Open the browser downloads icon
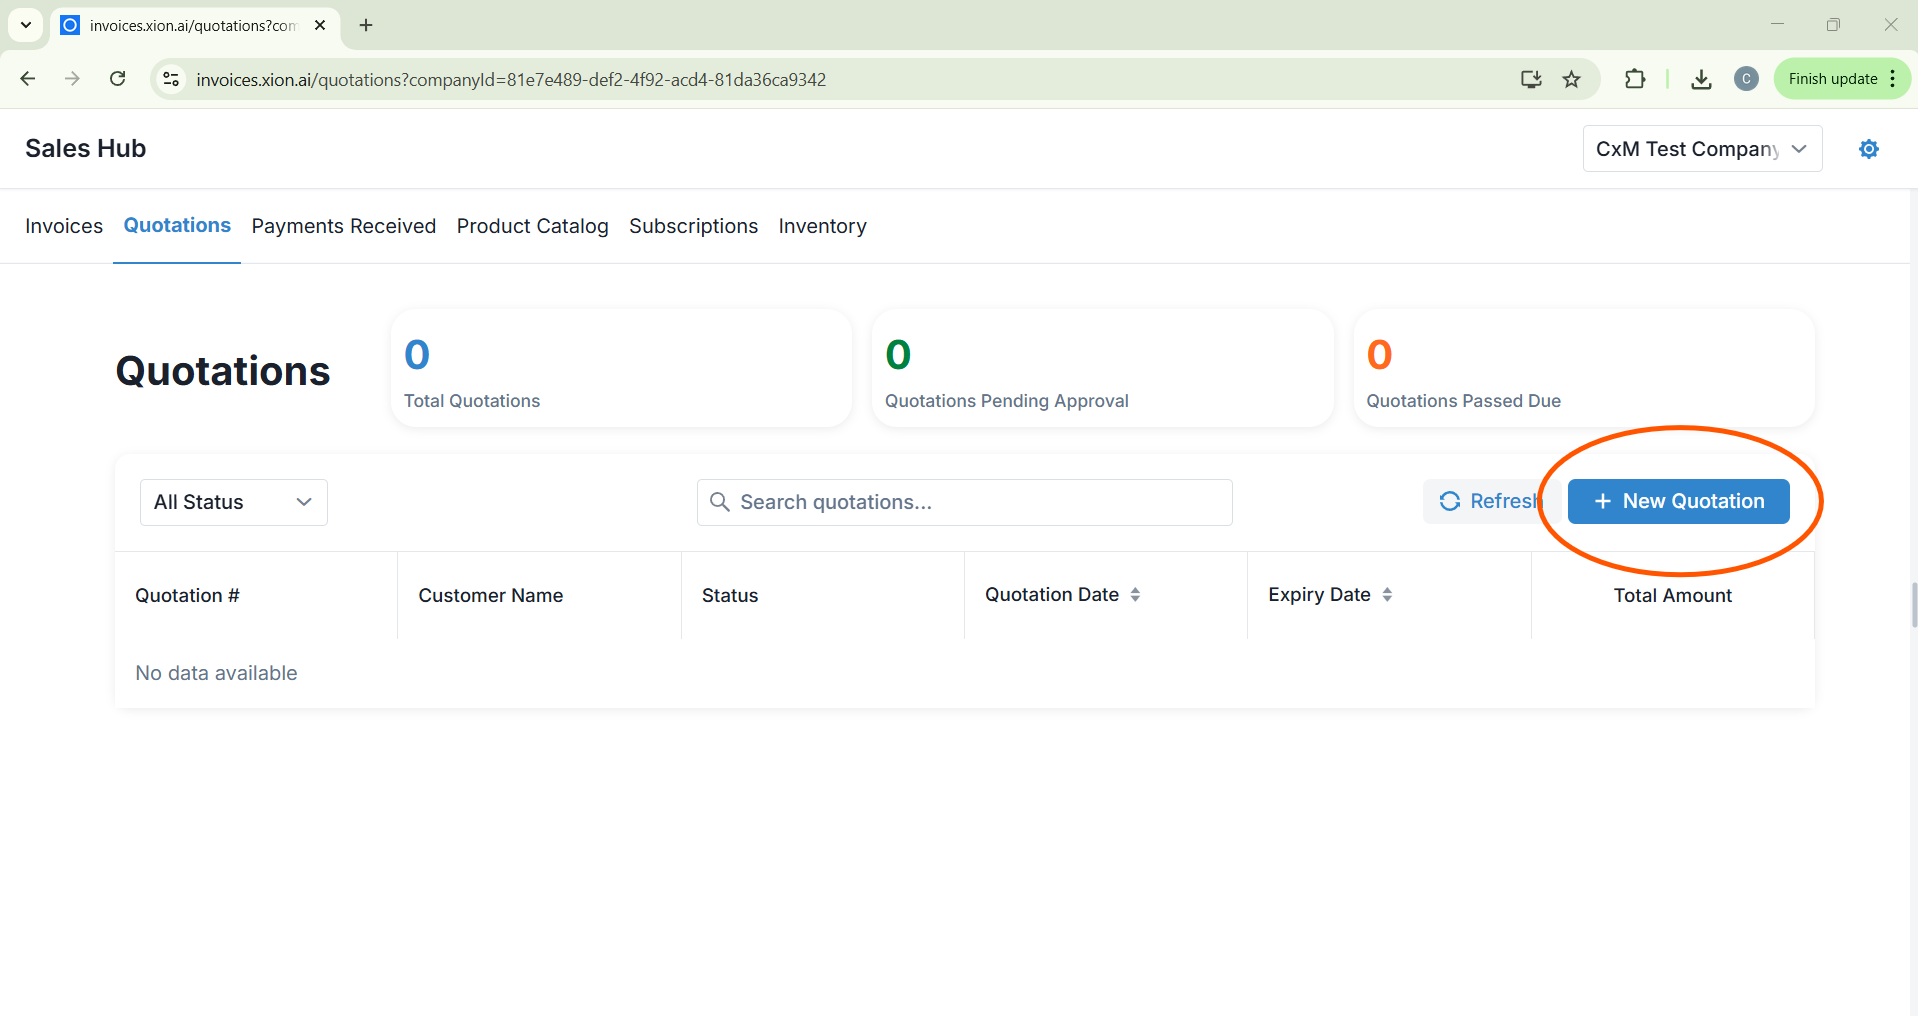Image resolution: width=1918 pixels, height=1016 pixels. point(1700,79)
